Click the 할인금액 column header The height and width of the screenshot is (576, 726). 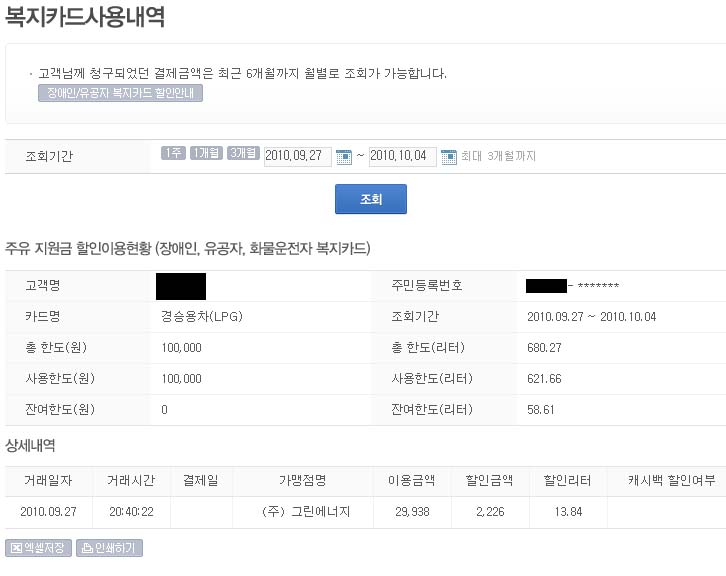(490, 481)
